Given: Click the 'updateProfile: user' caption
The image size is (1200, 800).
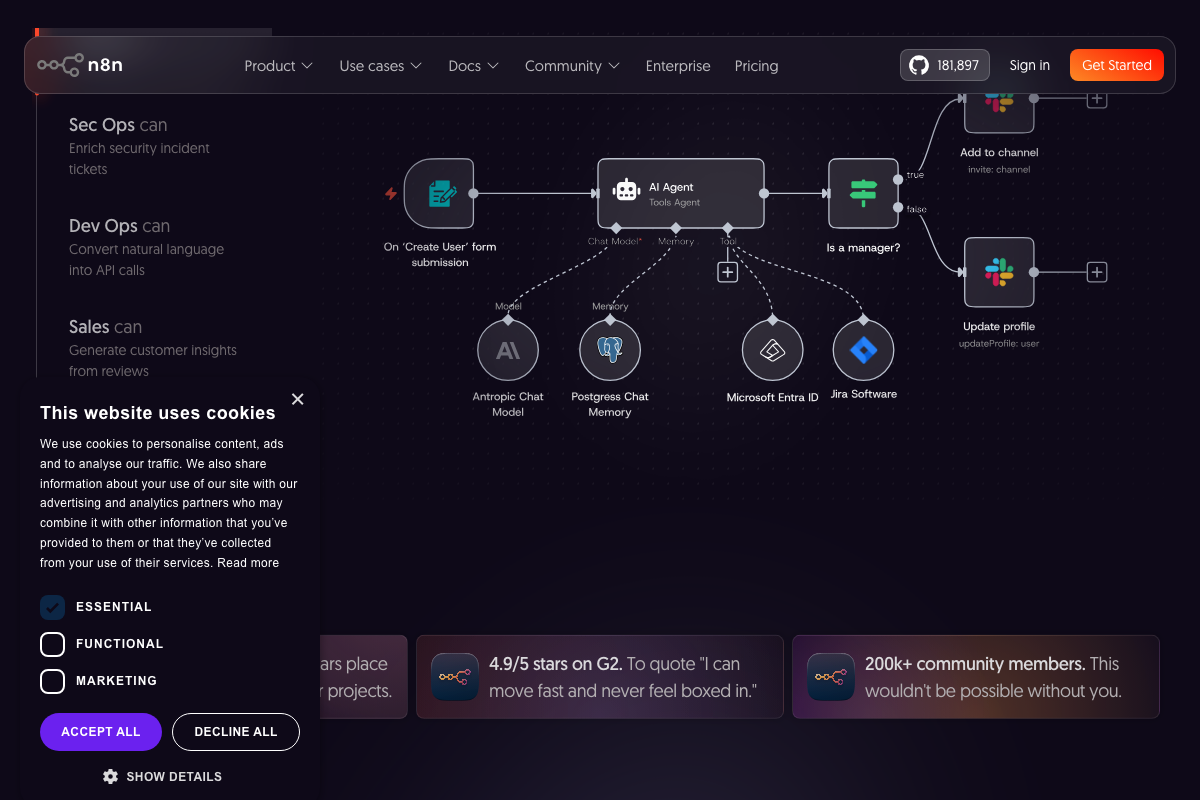Looking at the screenshot, I should tap(999, 344).
